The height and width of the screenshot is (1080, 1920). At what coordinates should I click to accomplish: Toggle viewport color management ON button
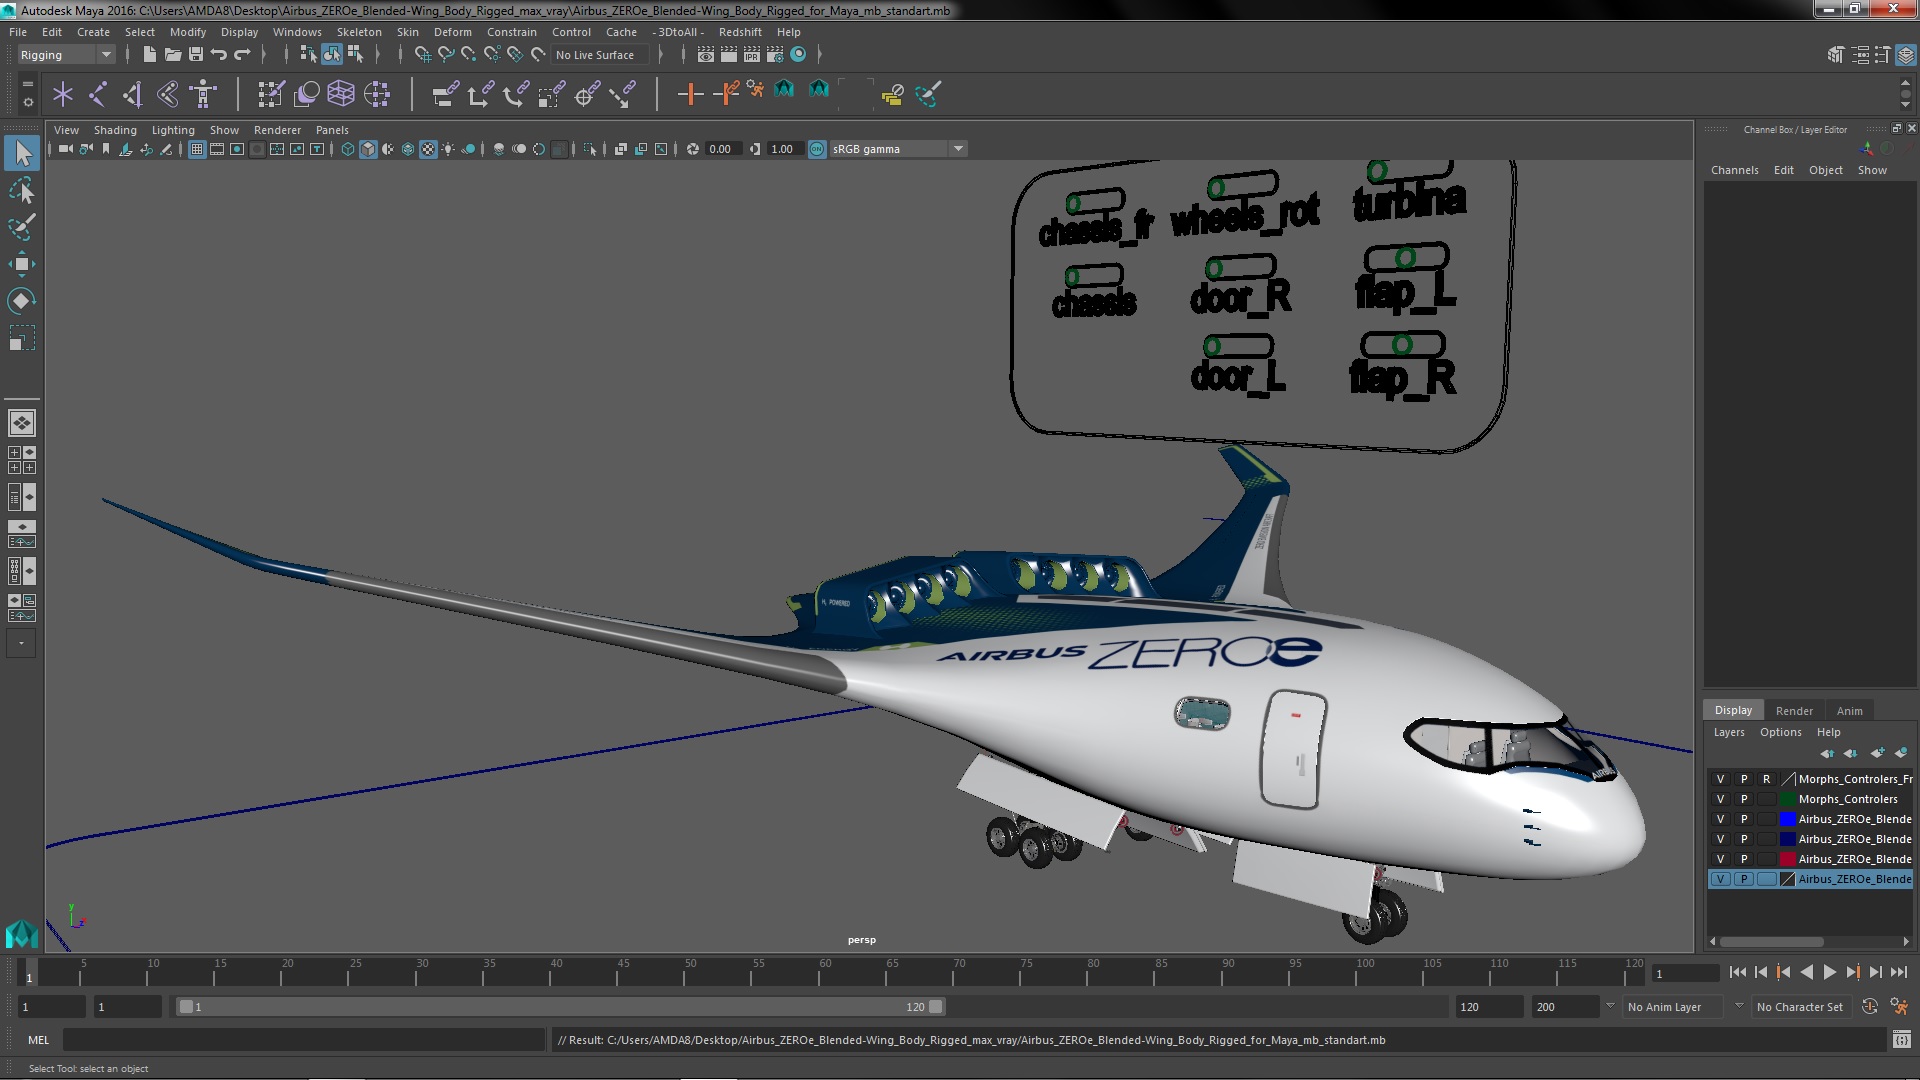pyautogui.click(x=817, y=149)
